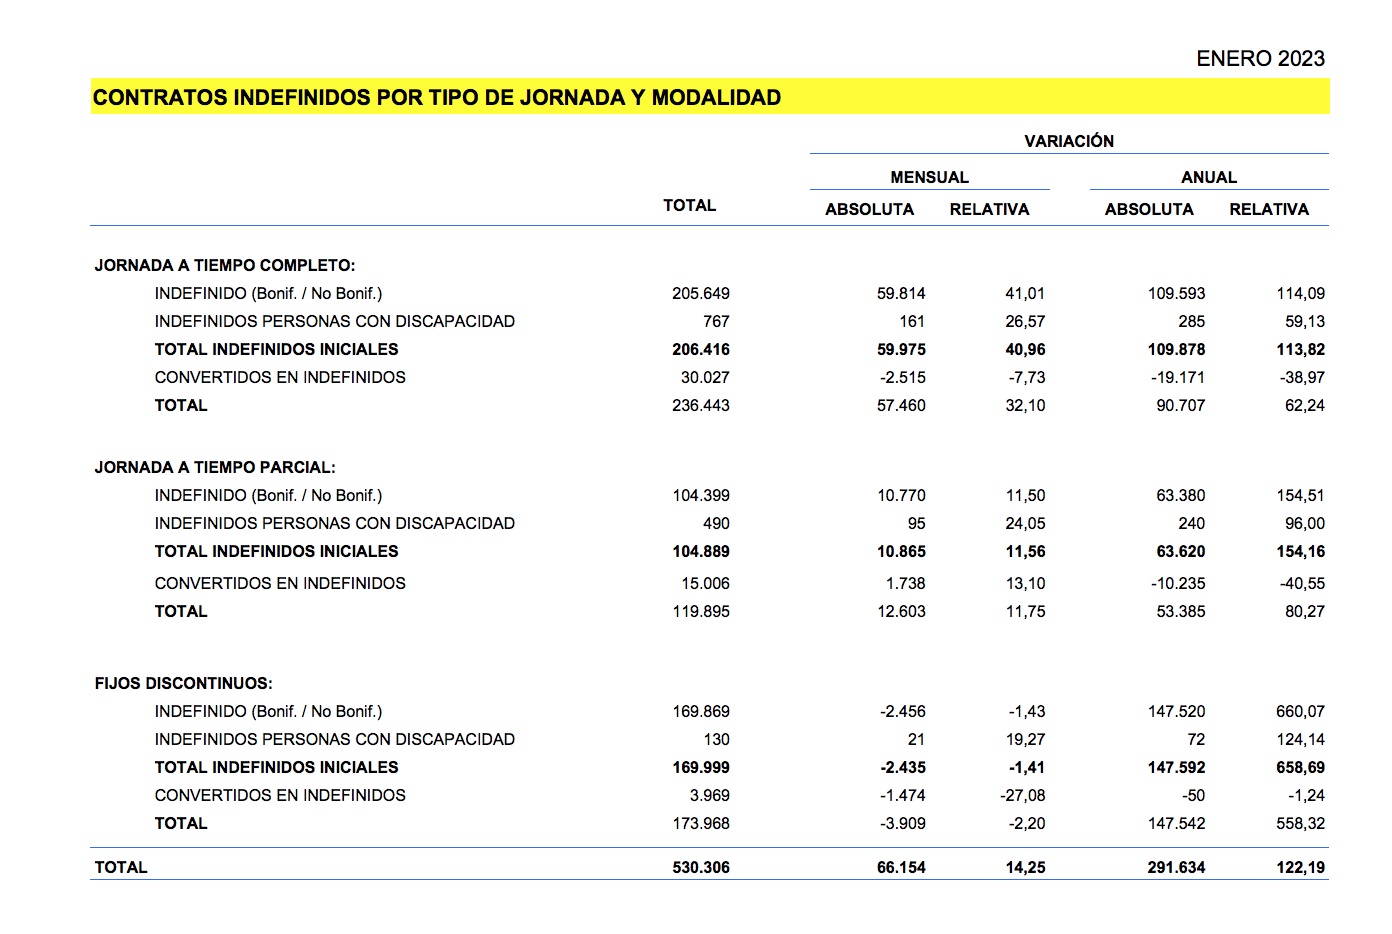Click the bottom TOTAL row label

[121, 867]
